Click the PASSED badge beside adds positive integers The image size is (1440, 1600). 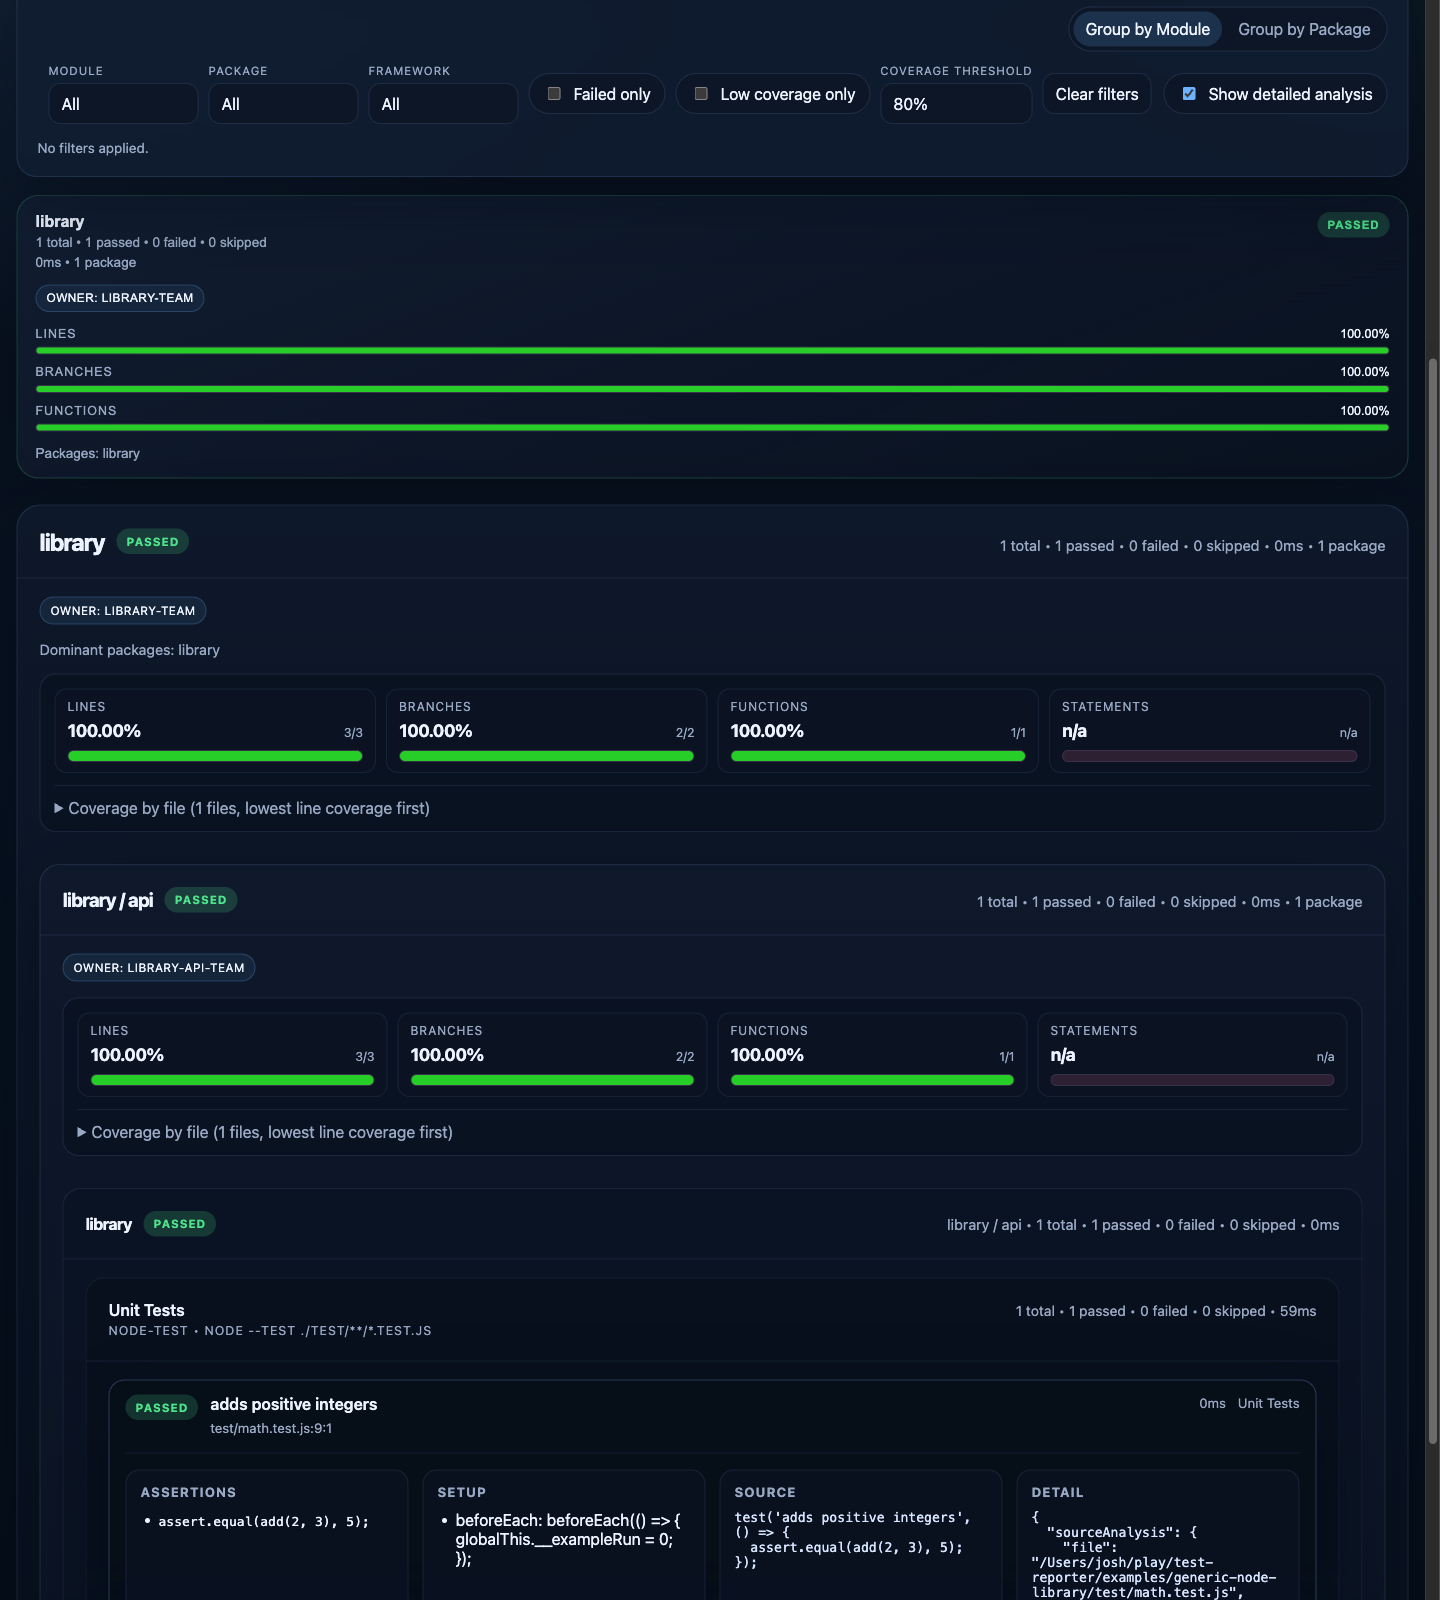click(x=161, y=1408)
